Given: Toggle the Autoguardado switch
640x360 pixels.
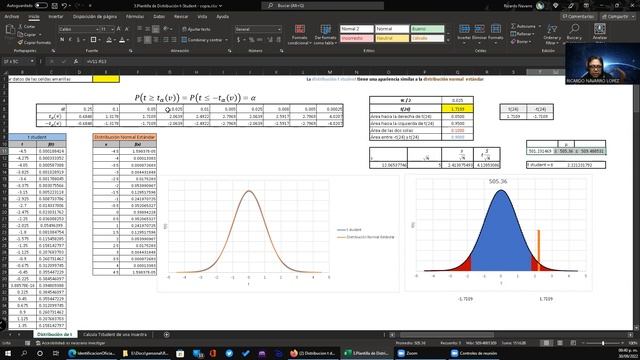Looking at the screenshot, I should pos(41,6).
